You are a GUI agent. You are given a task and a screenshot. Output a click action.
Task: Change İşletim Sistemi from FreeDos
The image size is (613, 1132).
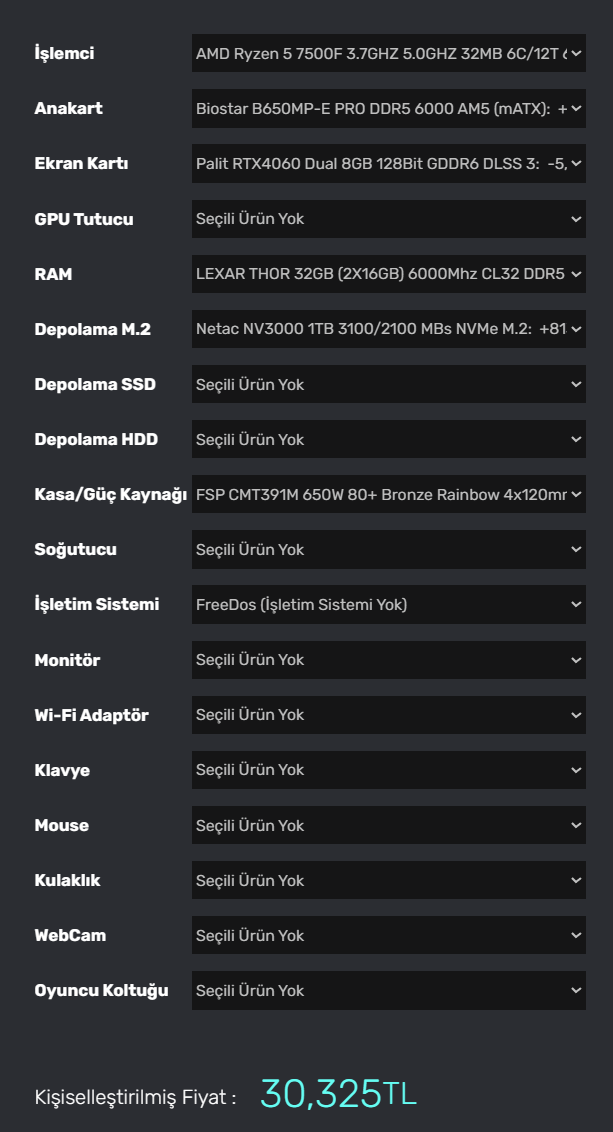(388, 605)
